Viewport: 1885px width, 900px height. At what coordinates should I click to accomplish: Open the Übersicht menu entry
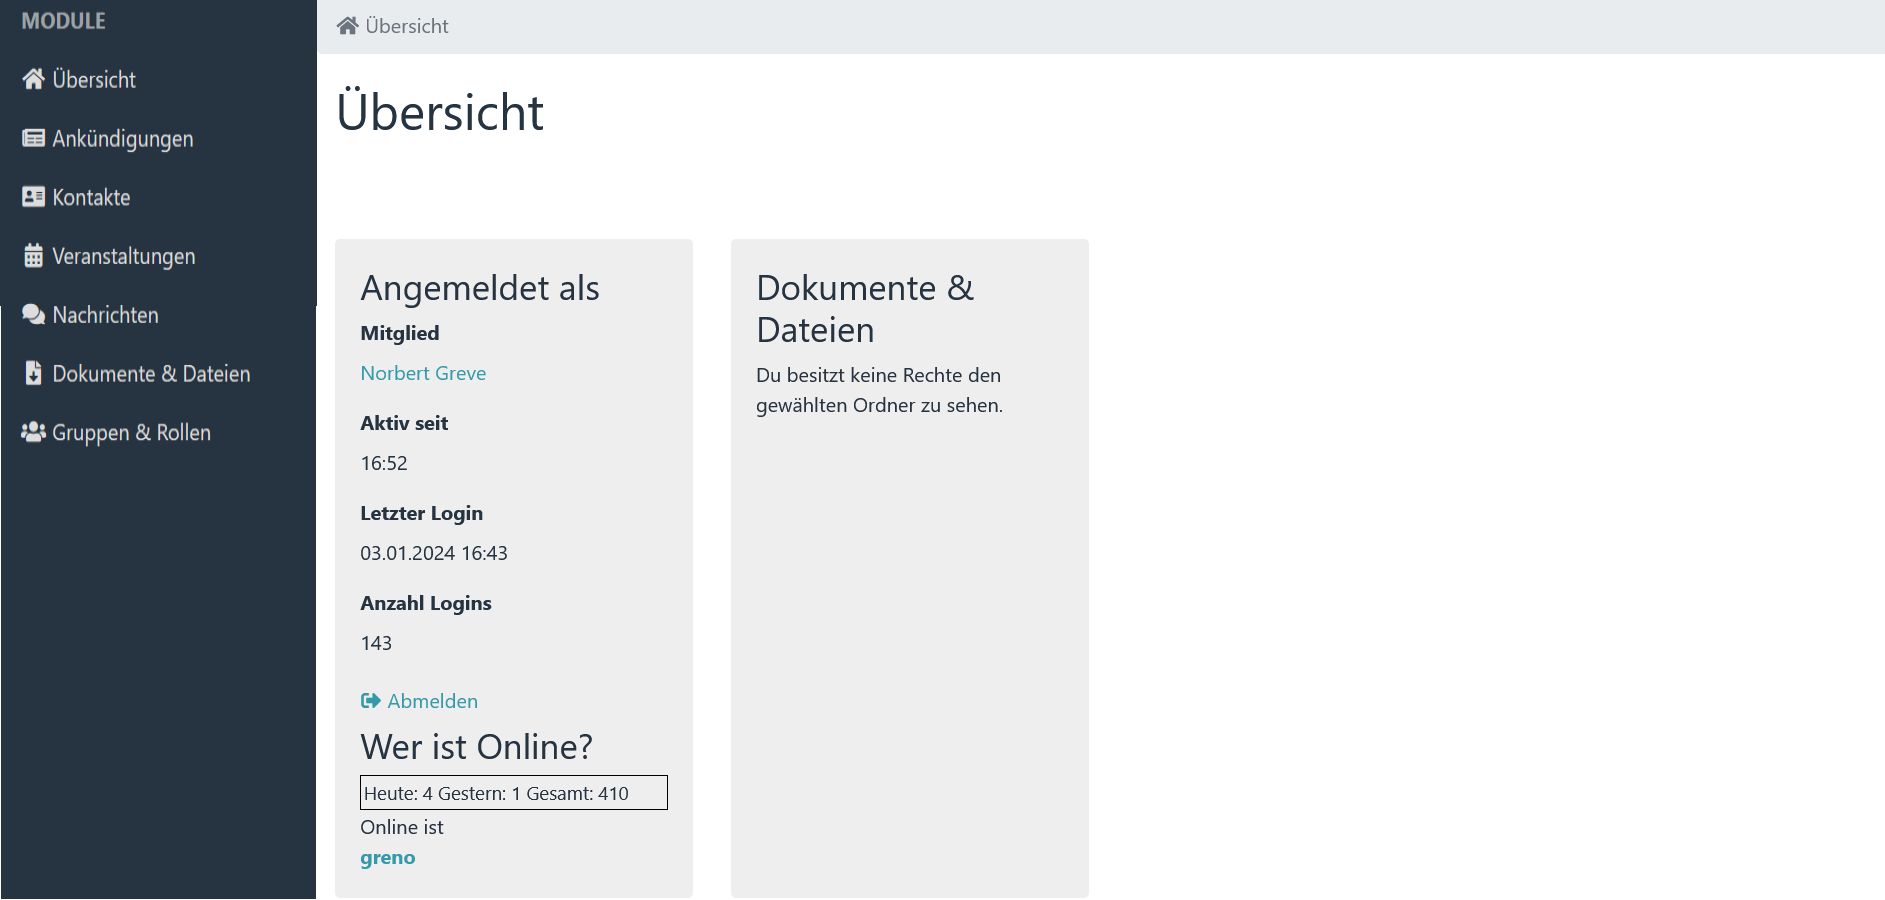point(95,79)
